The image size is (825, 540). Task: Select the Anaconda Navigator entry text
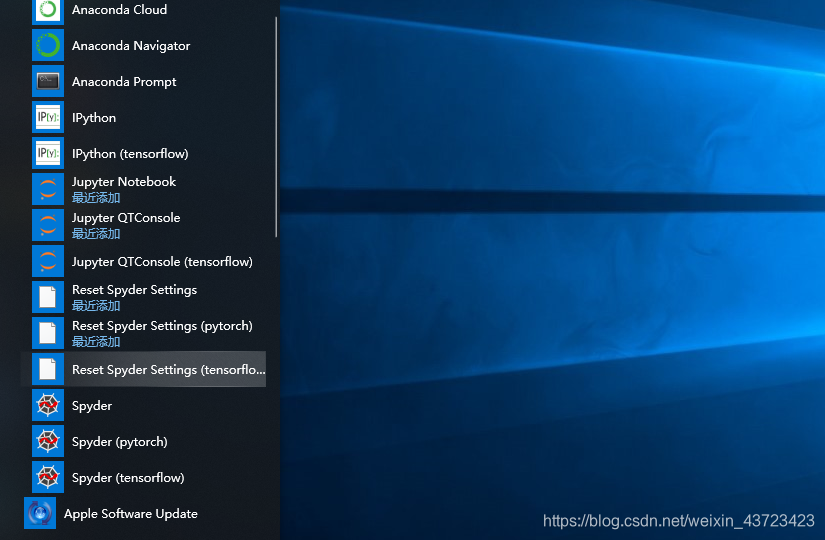click(x=131, y=46)
